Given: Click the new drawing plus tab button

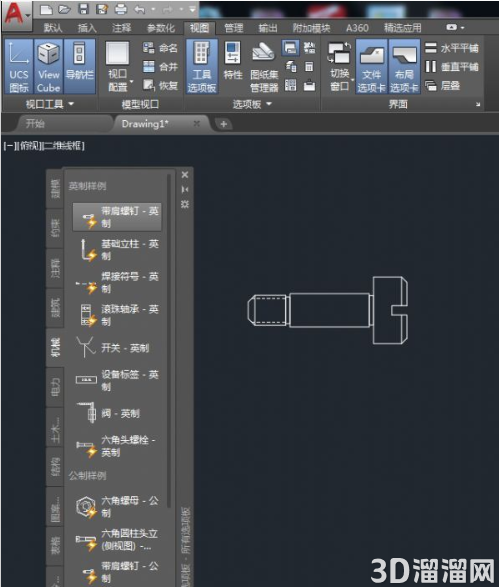Looking at the screenshot, I should click(x=223, y=124).
